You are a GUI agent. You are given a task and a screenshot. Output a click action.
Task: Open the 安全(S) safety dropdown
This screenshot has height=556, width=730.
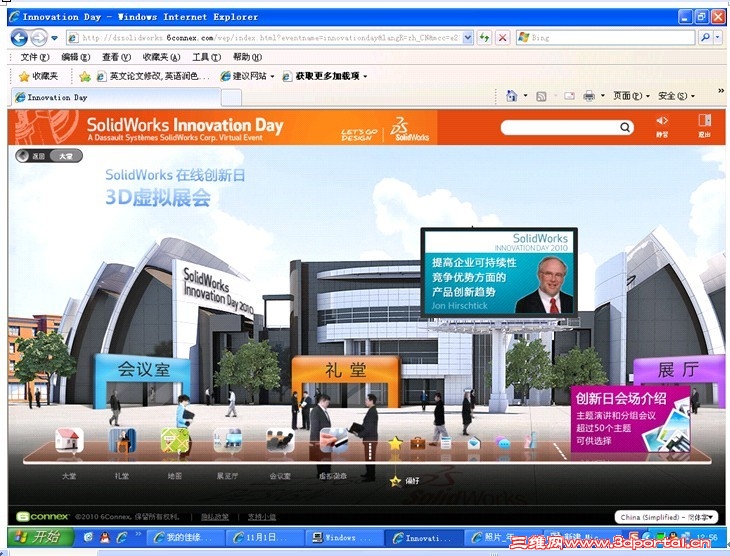676,96
